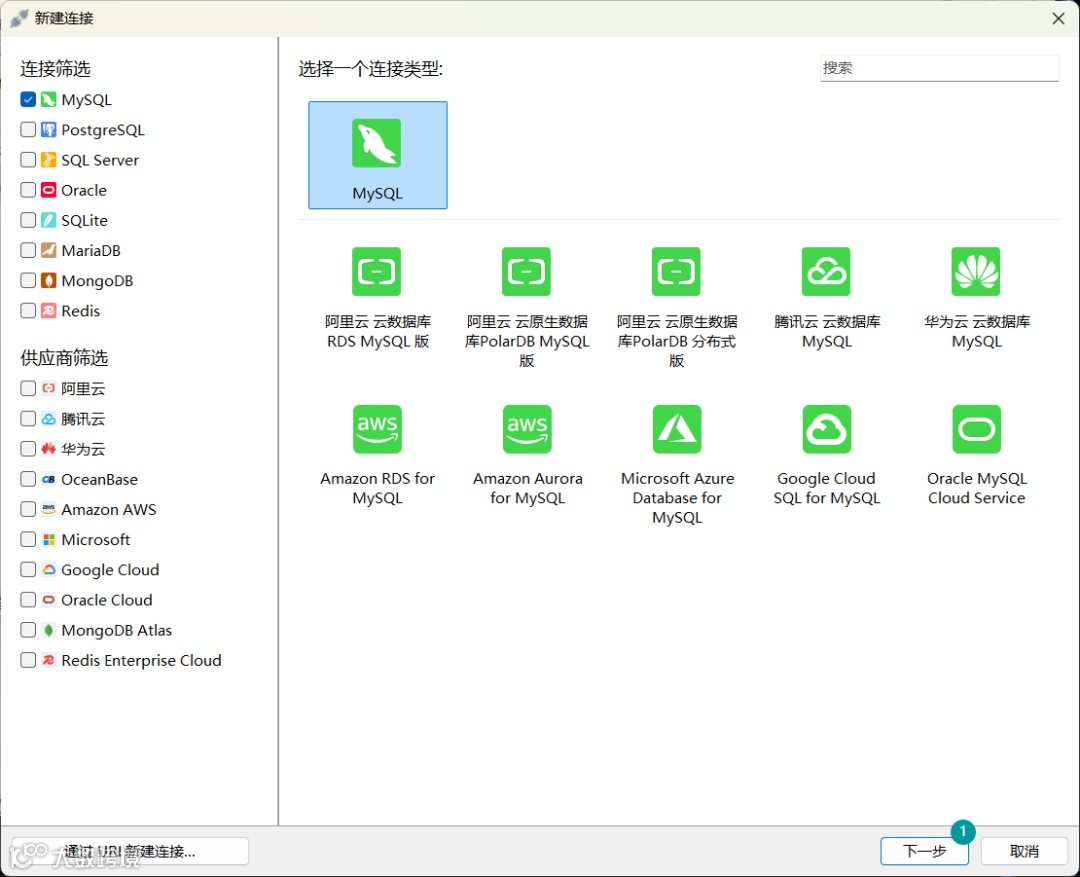Choose 阿里云 PolarDB MySQL 版 icon
The height and width of the screenshot is (877, 1080).
[527, 271]
